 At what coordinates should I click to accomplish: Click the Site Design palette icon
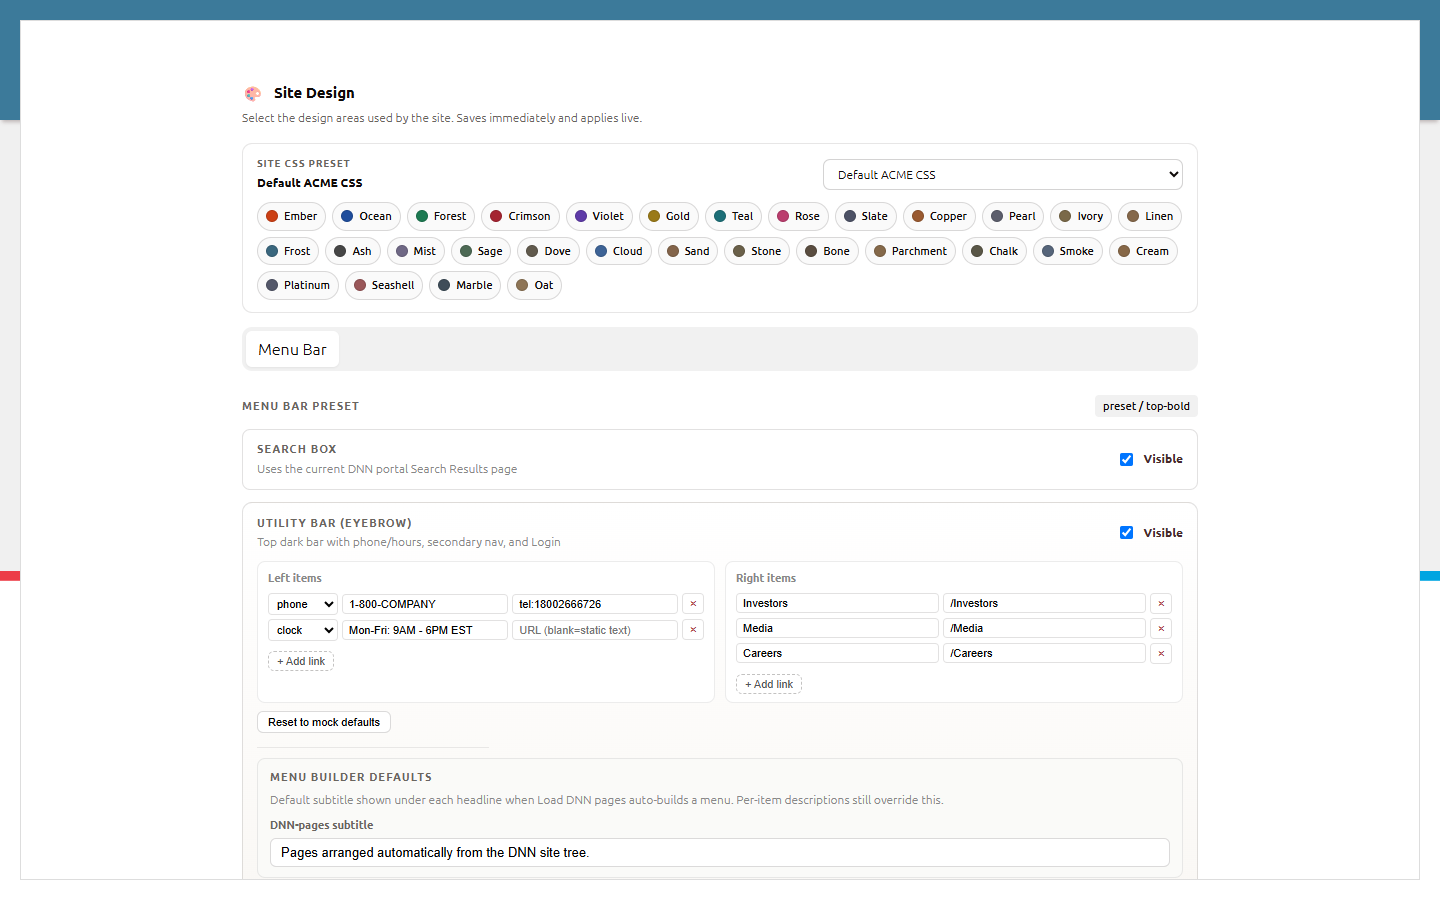(253, 93)
